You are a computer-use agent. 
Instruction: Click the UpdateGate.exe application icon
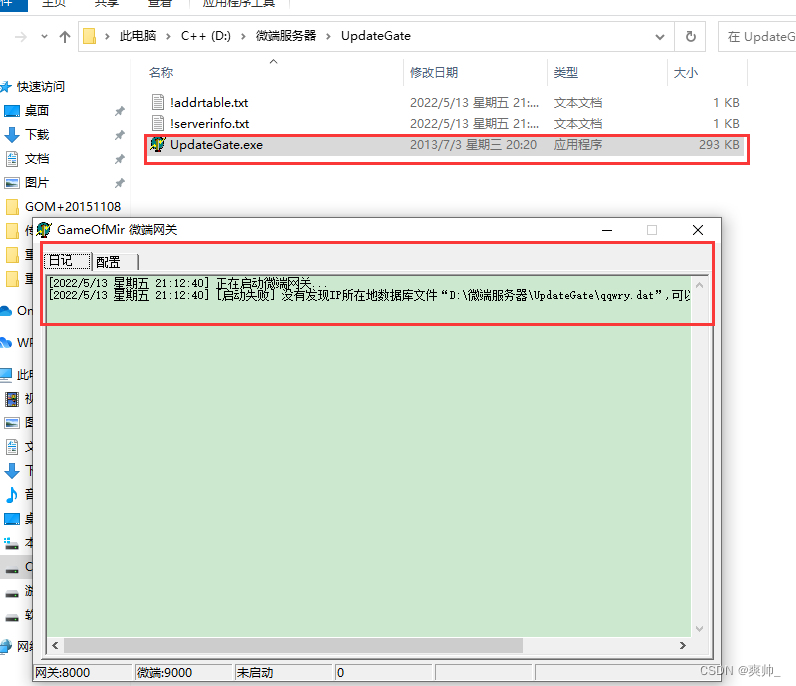[157, 144]
